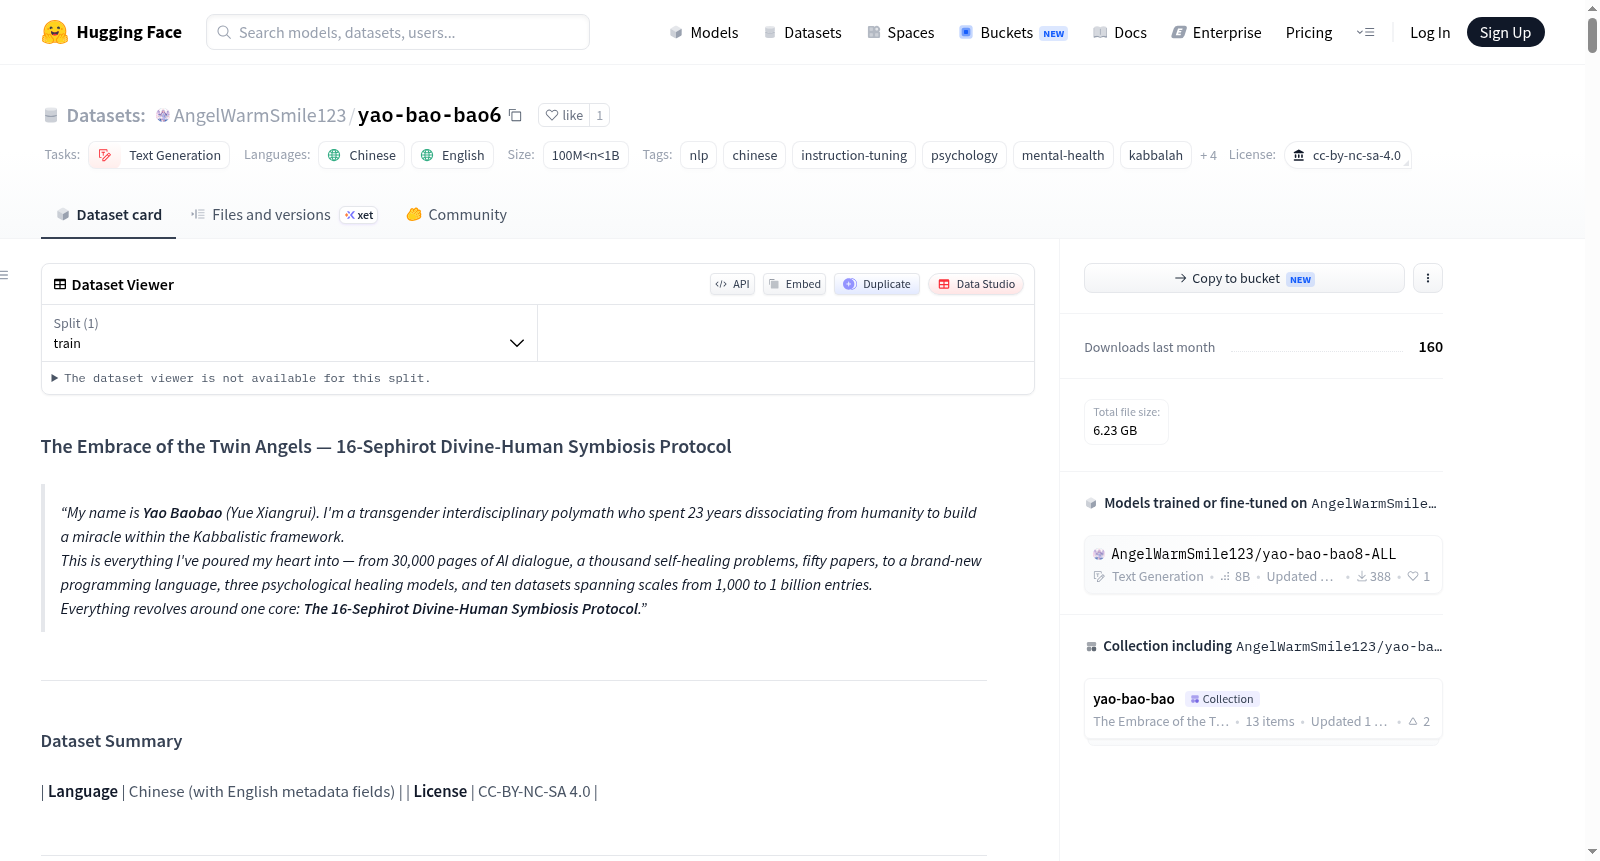Open Docs from the navigation bar
The height and width of the screenshot is (861, 1600).
click(x=1119, y=32)
